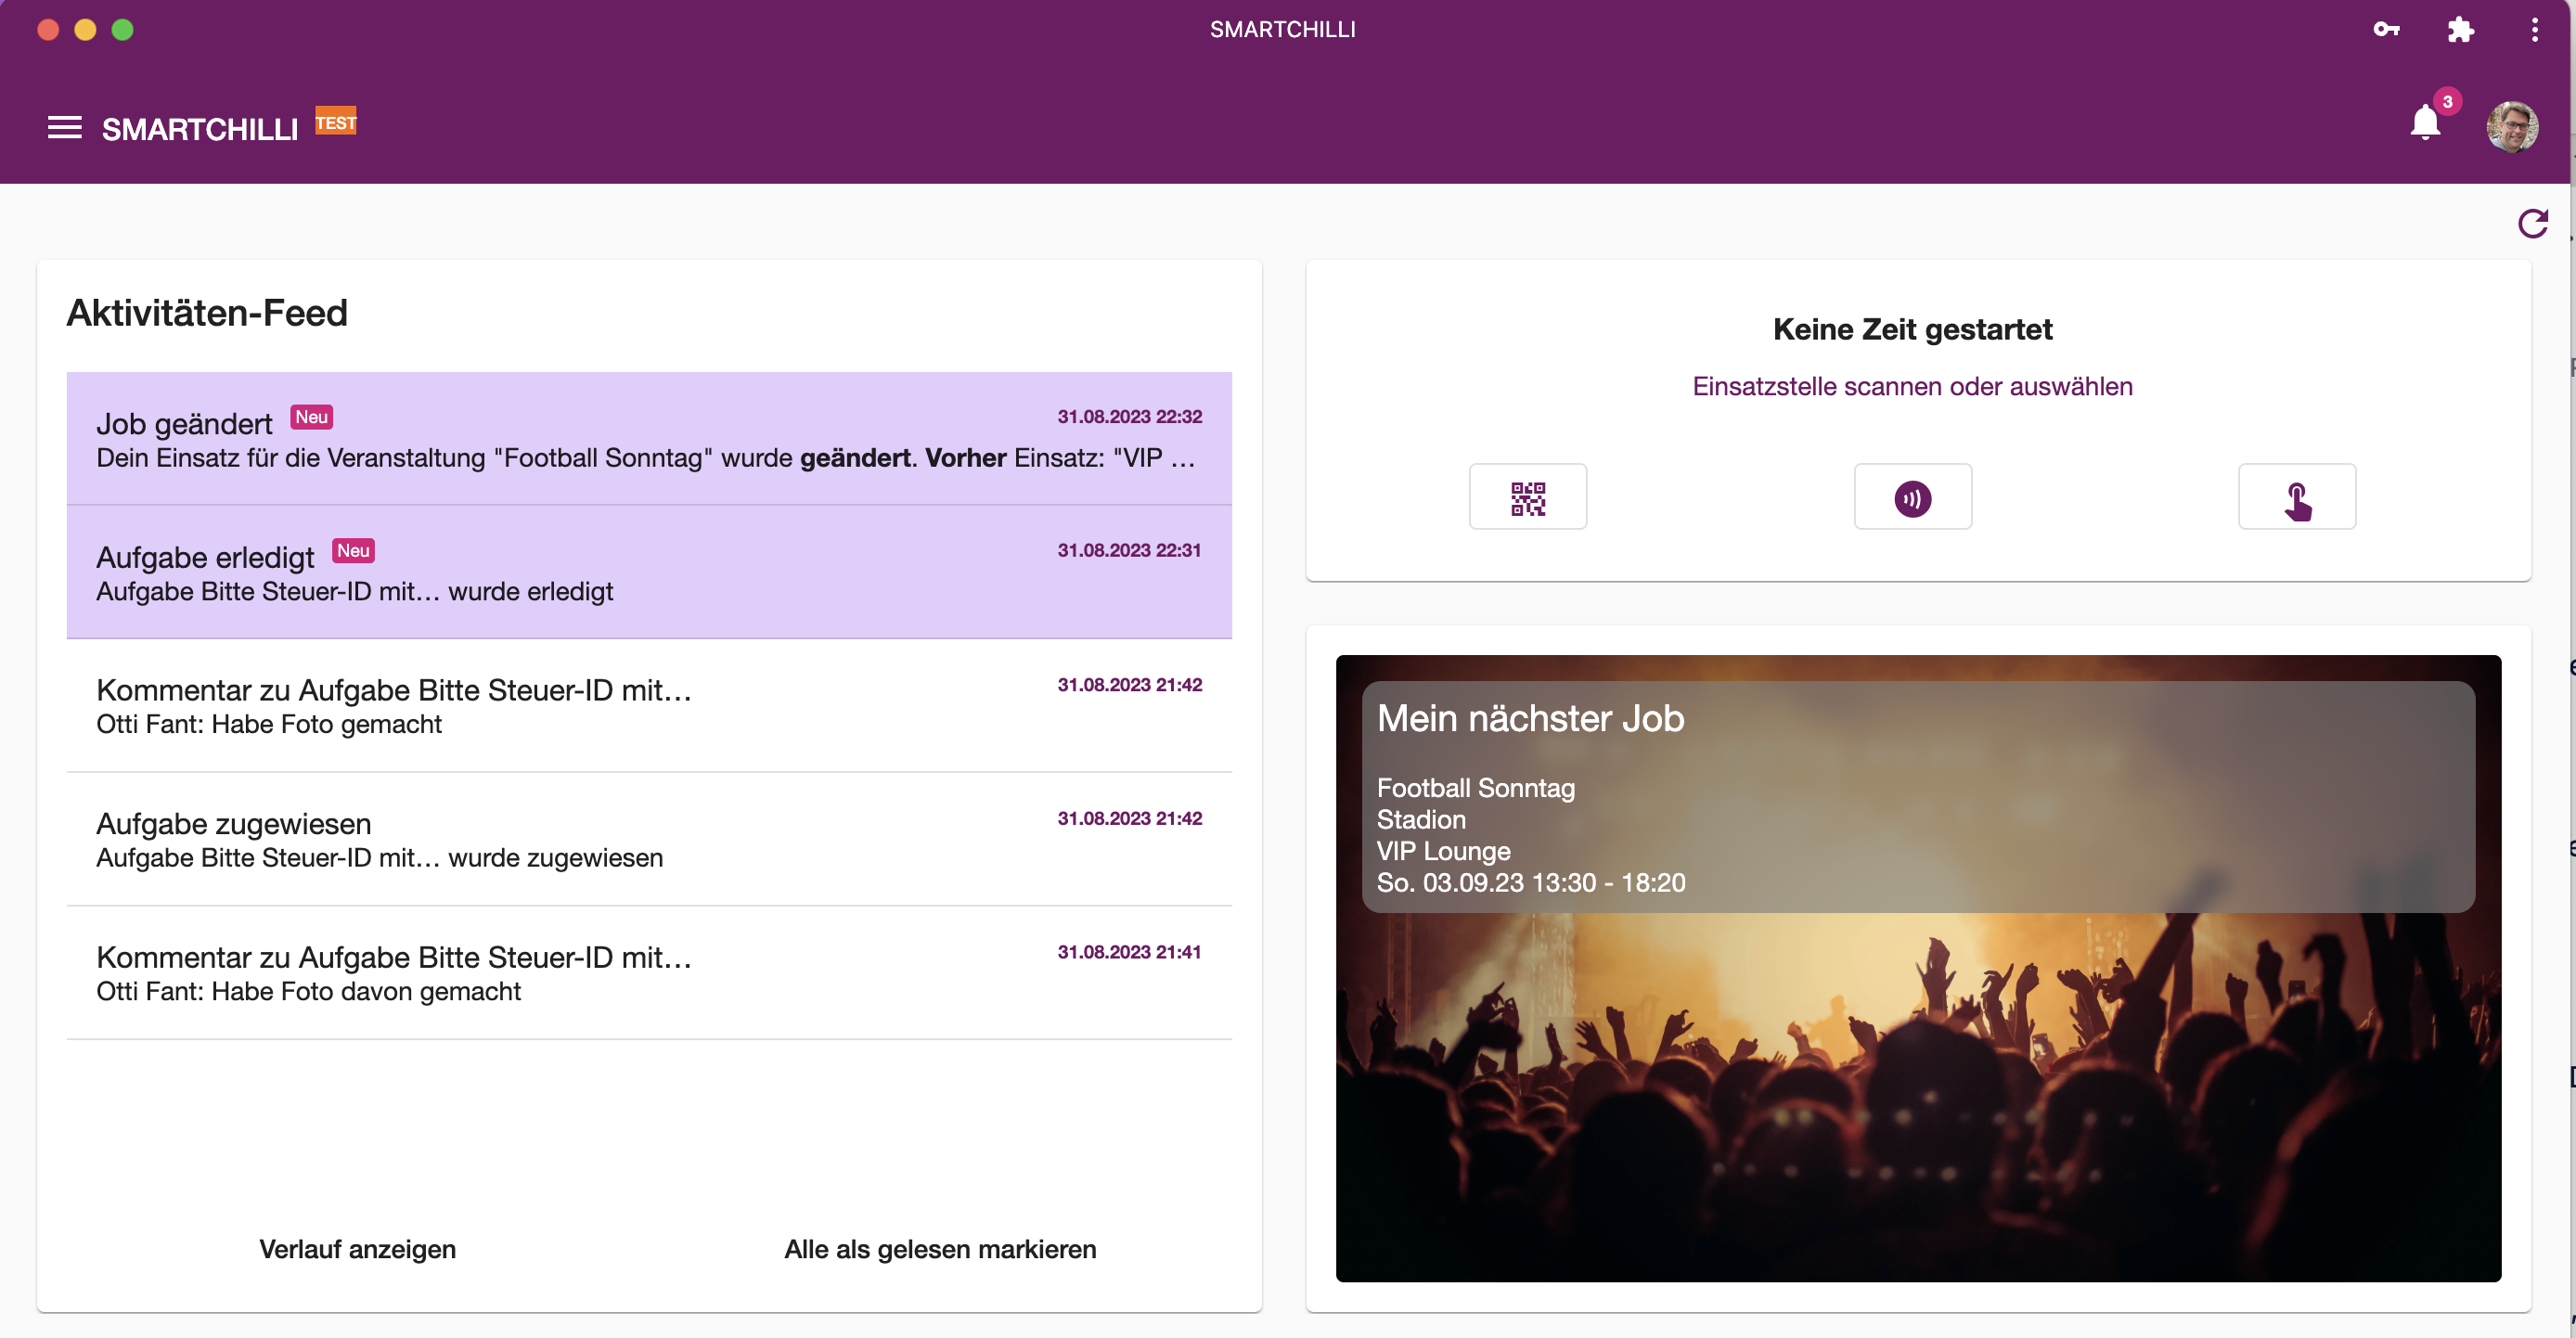Open comment 'Habe Foto davon gemacht'
Image resolution: width=2576 pixels, height=1338 pixels.
(x=649, y=973)
